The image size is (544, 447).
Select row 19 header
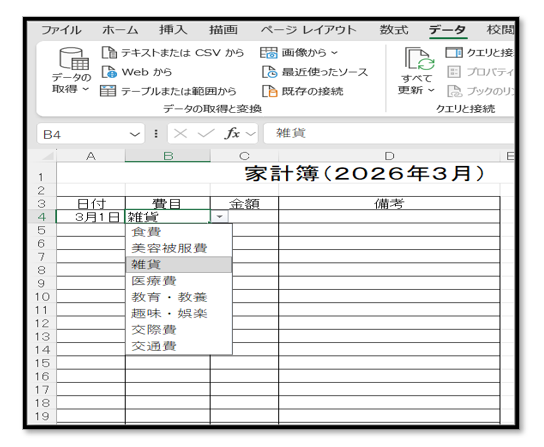(x=42, y=416)
